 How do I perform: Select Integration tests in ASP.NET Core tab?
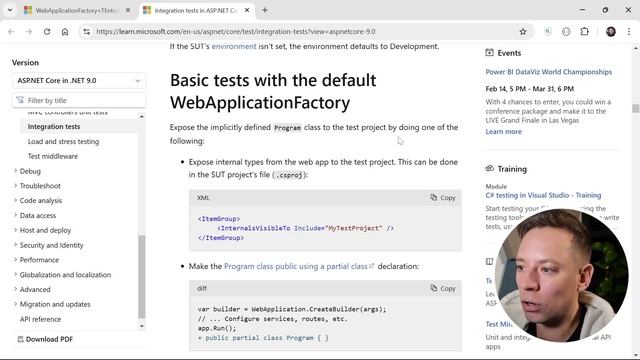click(x=197, y=10)
